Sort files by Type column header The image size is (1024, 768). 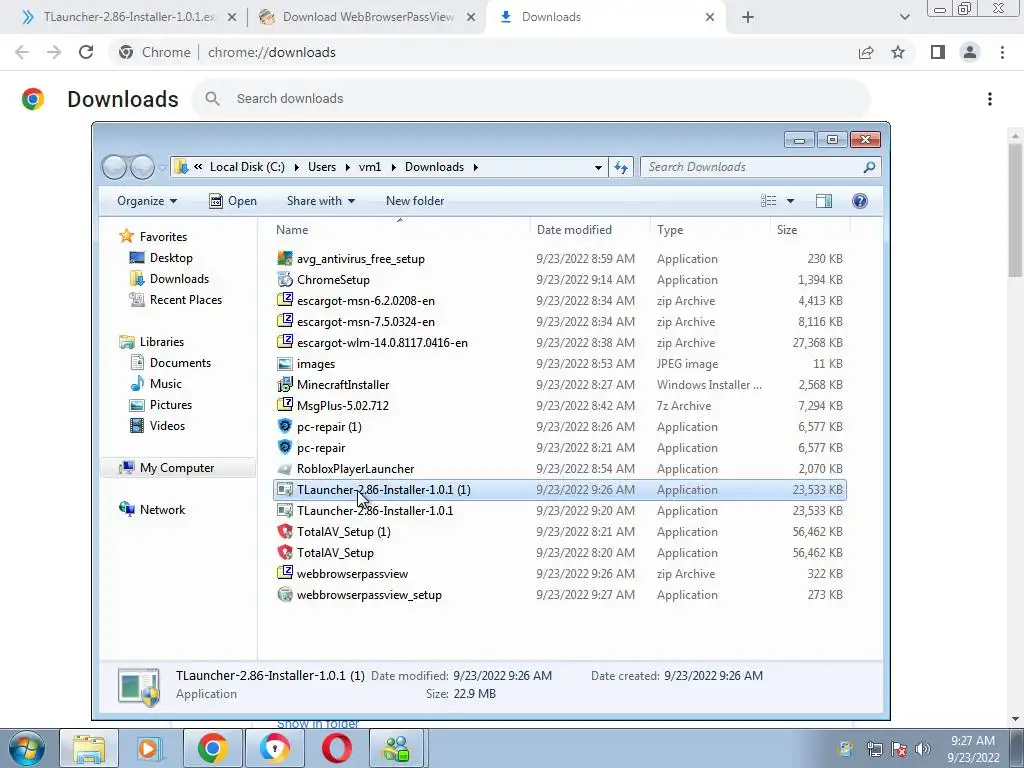coord(711,229)
